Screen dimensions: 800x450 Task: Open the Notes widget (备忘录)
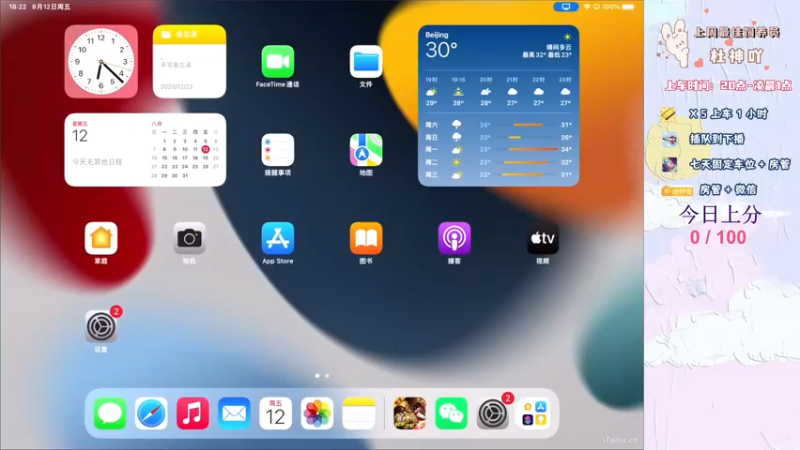coord(189,62)
